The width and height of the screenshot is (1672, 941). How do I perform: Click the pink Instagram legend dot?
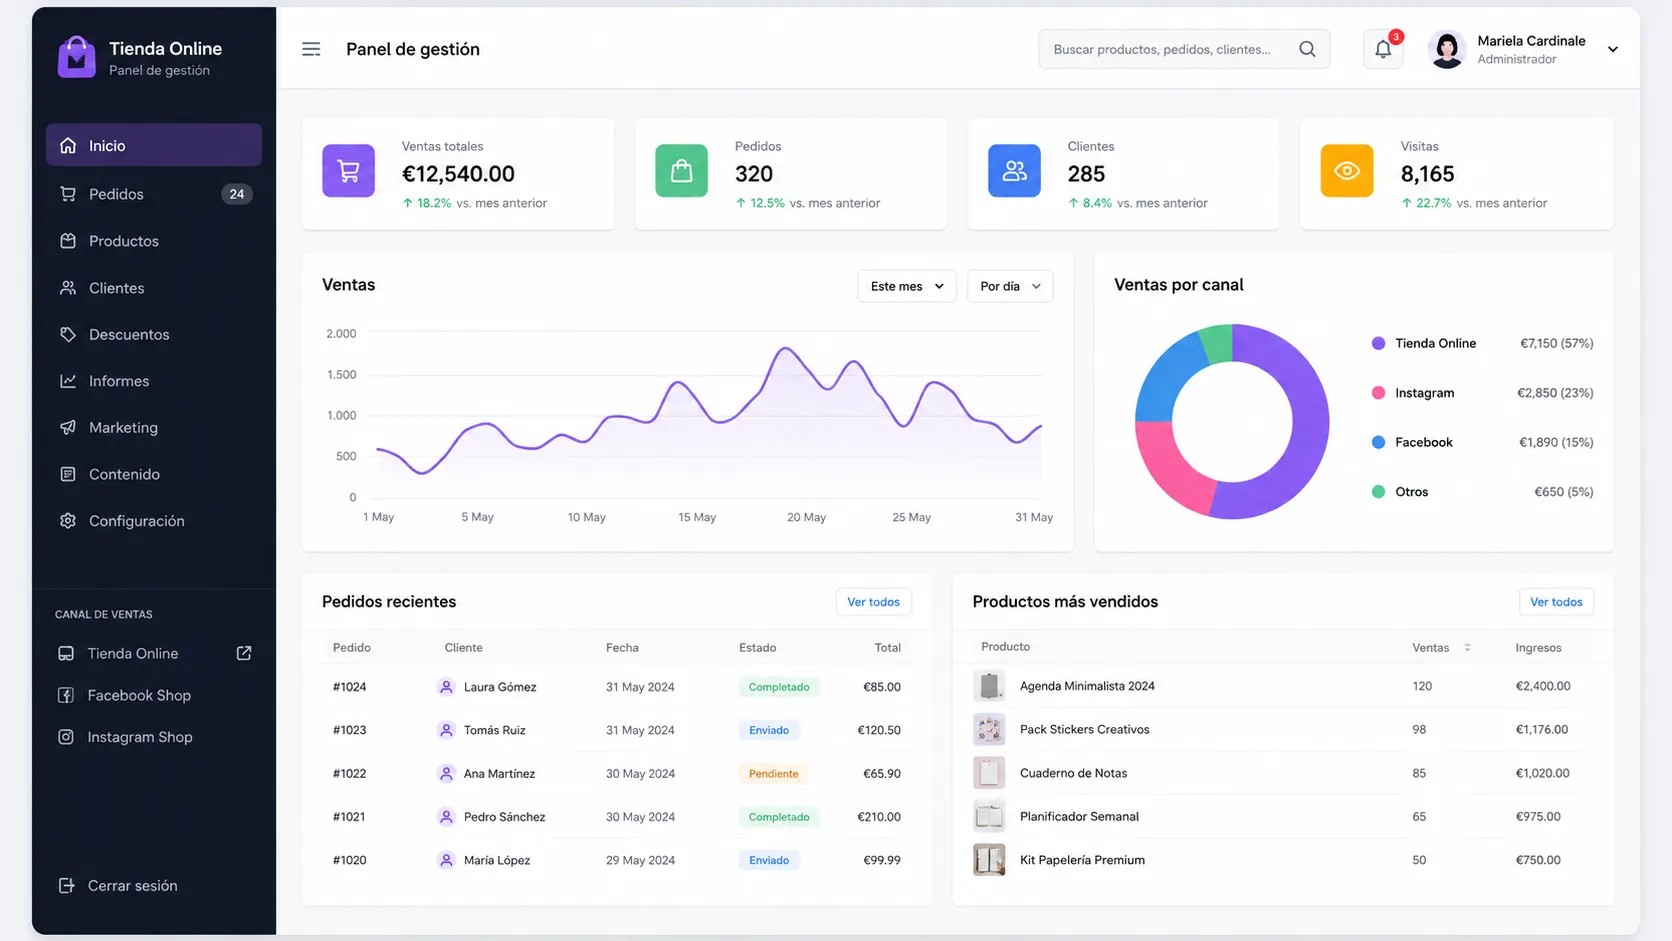coord(1378,393)
